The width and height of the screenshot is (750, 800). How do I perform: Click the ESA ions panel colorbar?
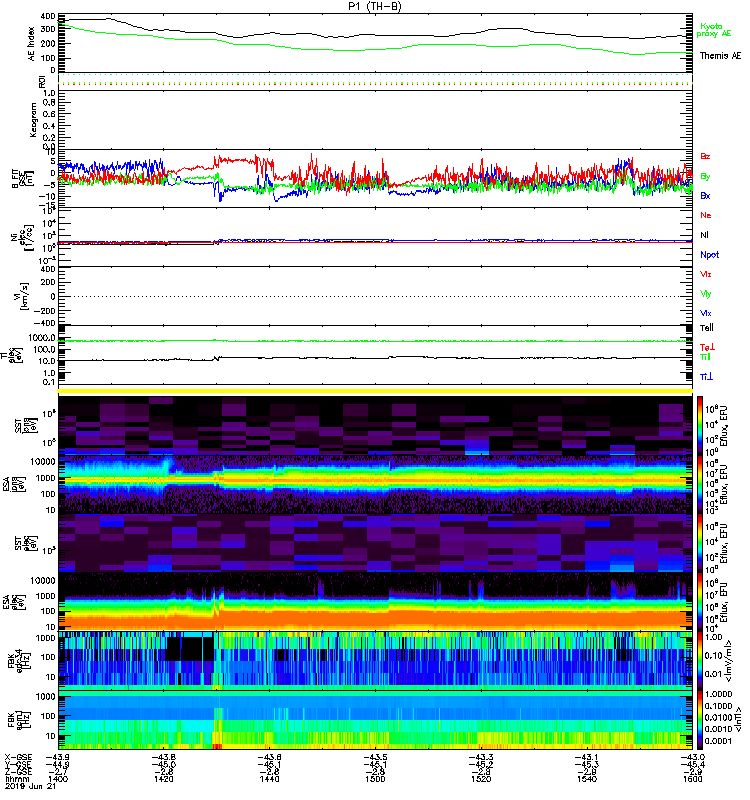pos(699,484)
